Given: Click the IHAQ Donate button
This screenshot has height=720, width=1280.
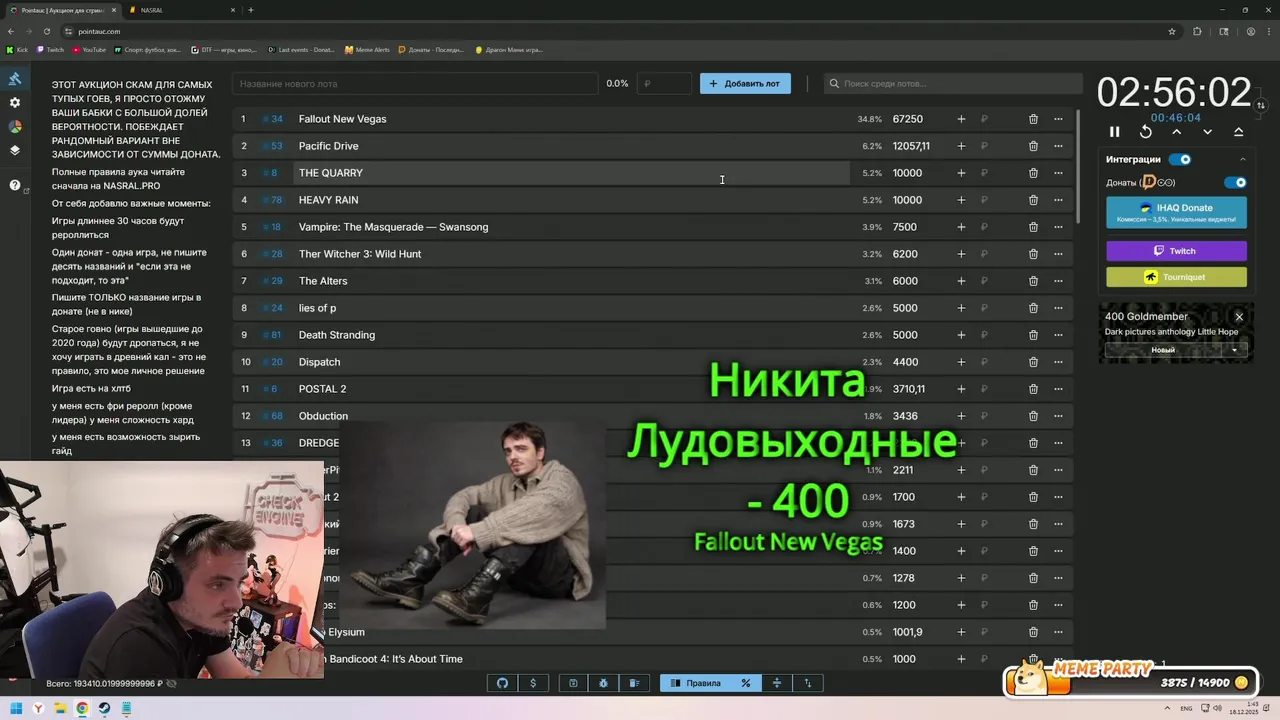Looking at the screenshot, I should click(1176, 212).
